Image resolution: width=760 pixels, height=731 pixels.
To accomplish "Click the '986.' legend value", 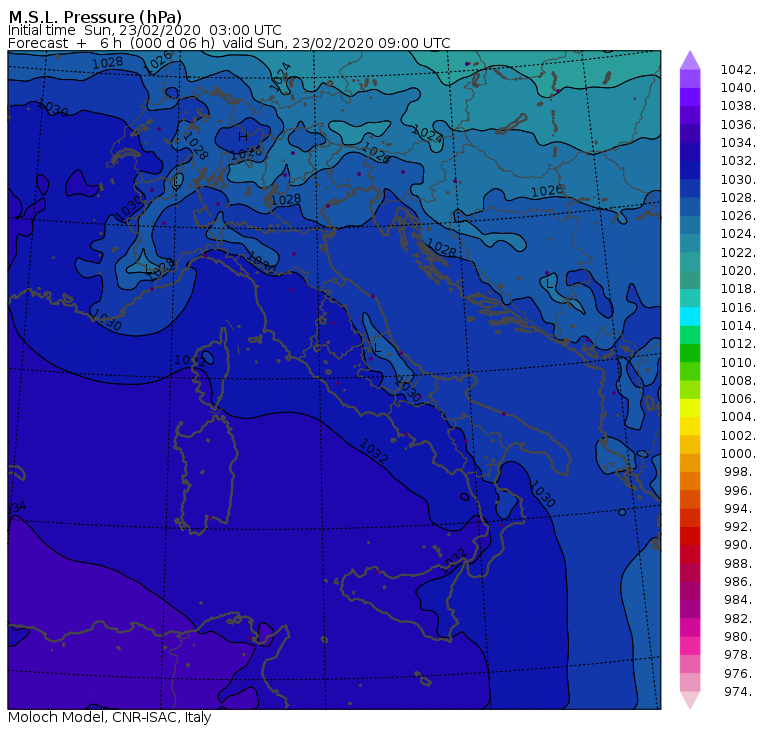I will [x=740, y=582].
